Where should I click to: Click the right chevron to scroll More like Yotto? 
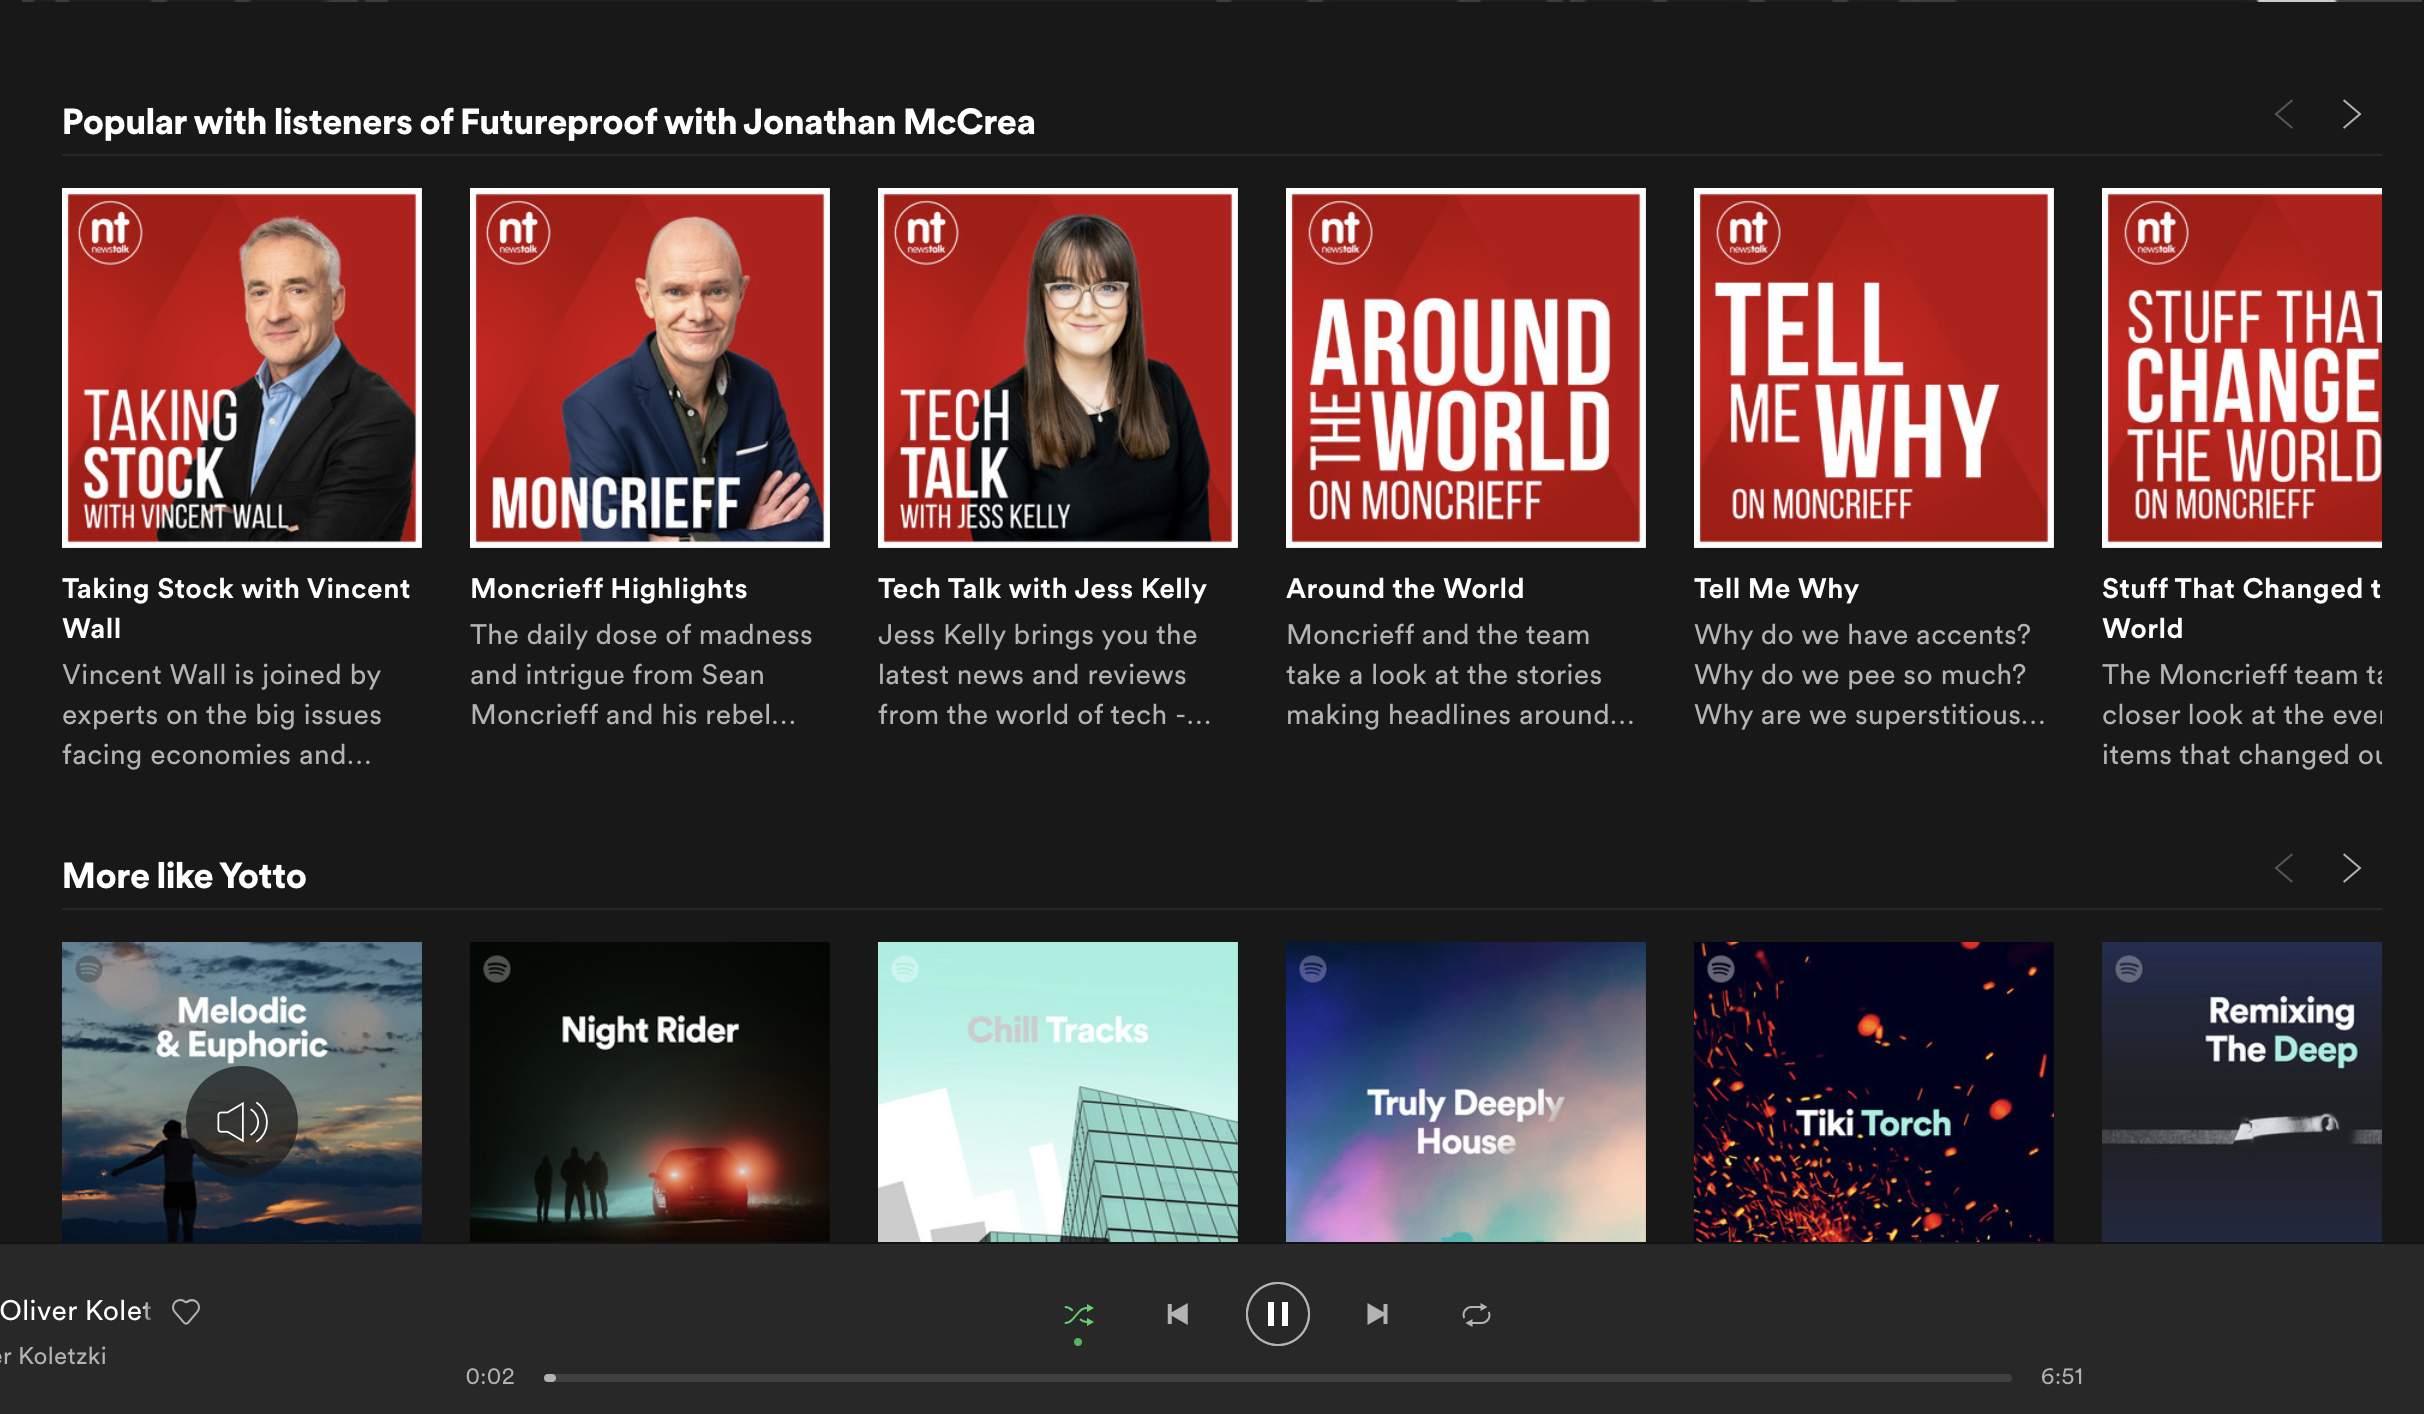[x=2352, y=869]
